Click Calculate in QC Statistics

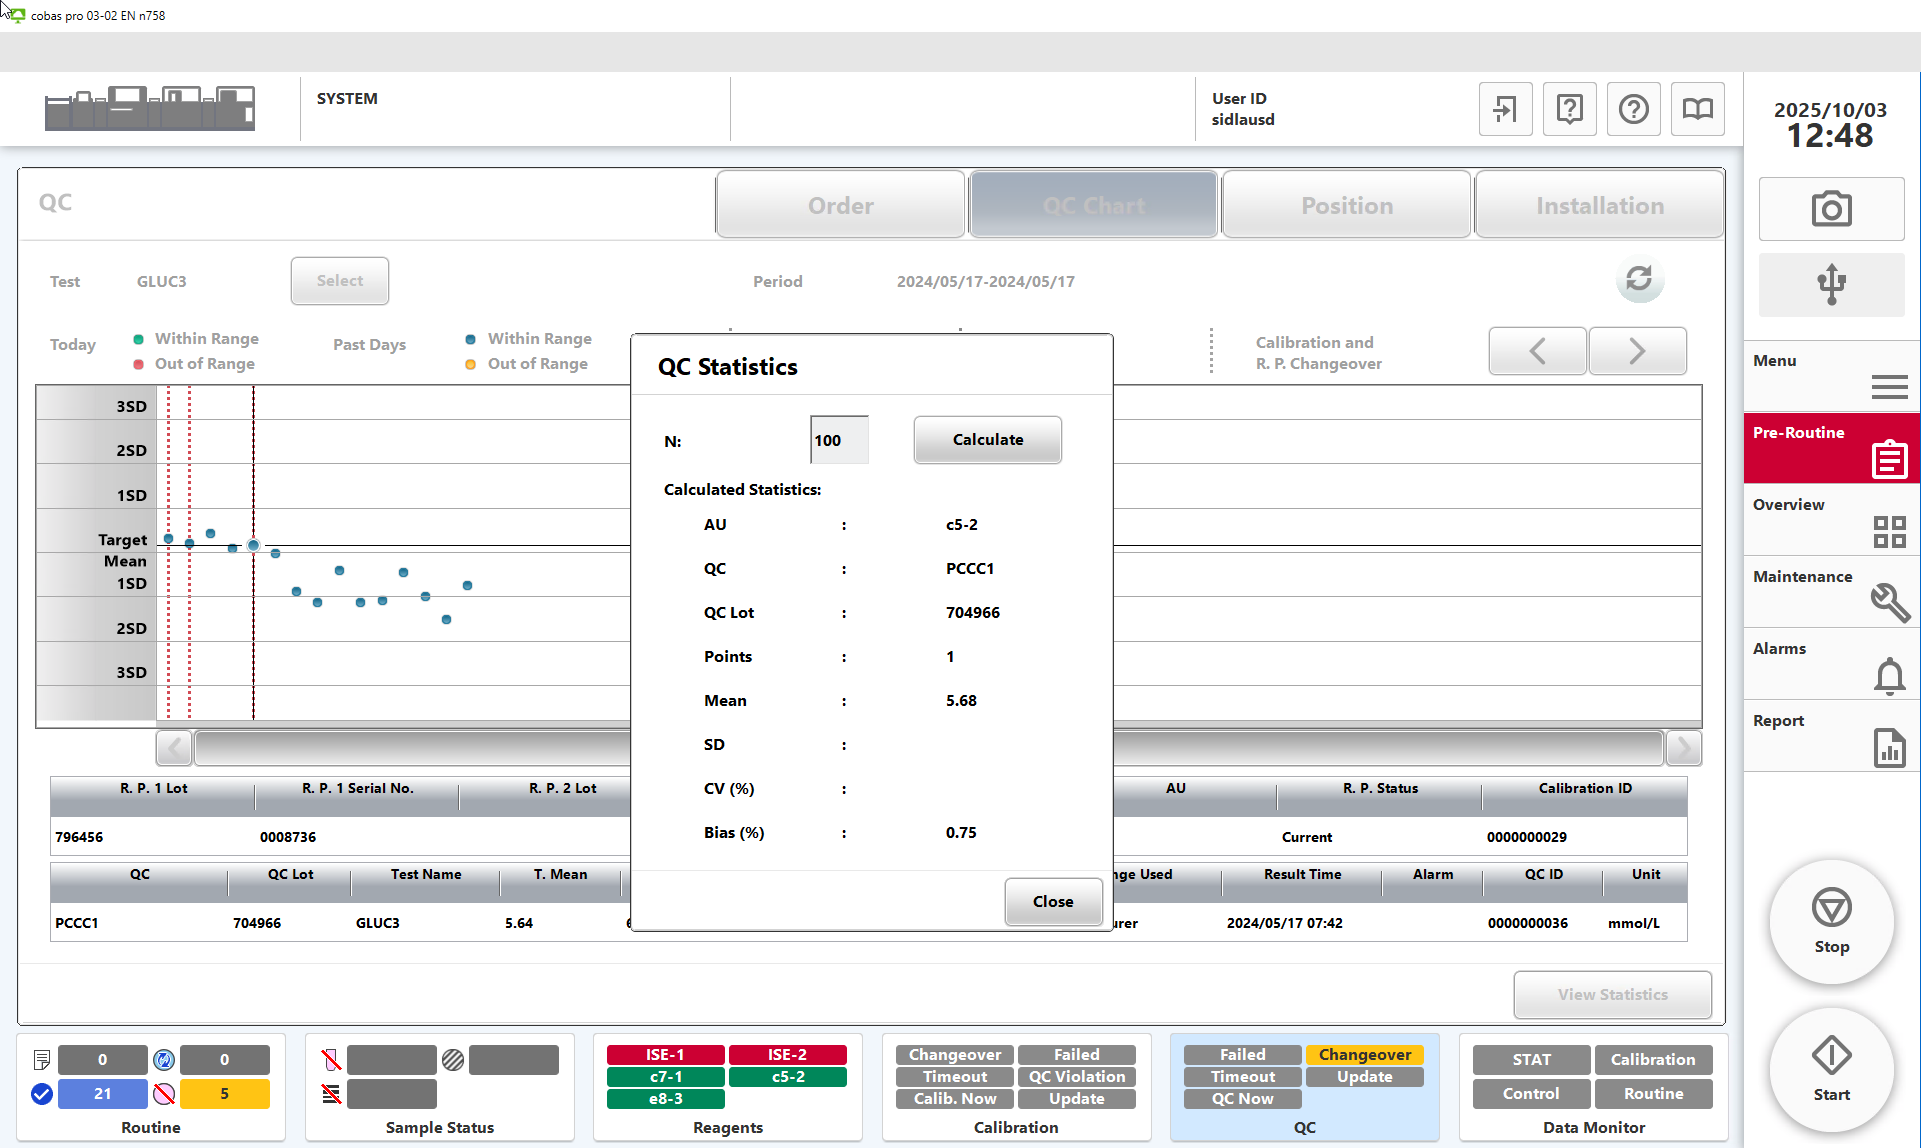pyautogui.click(x=987, y=440)
